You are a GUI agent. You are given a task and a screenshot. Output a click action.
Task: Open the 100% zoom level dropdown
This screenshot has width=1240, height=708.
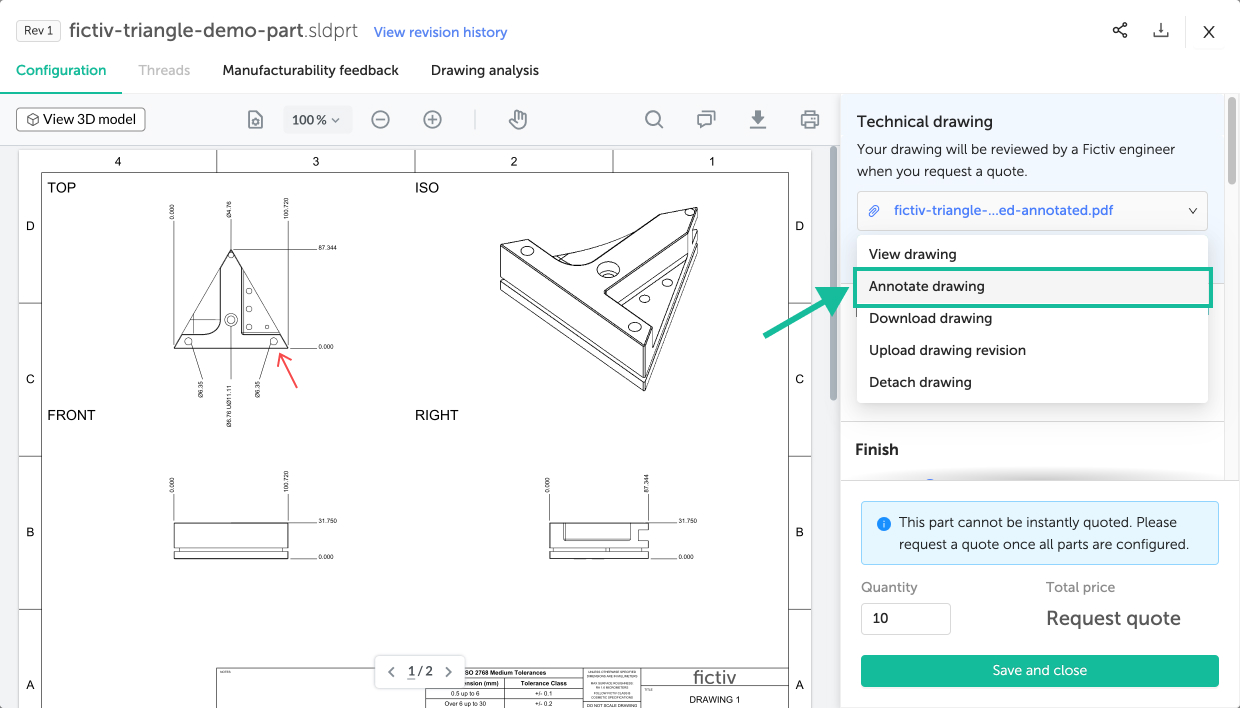pyautogui.click(x=316, y=120)
